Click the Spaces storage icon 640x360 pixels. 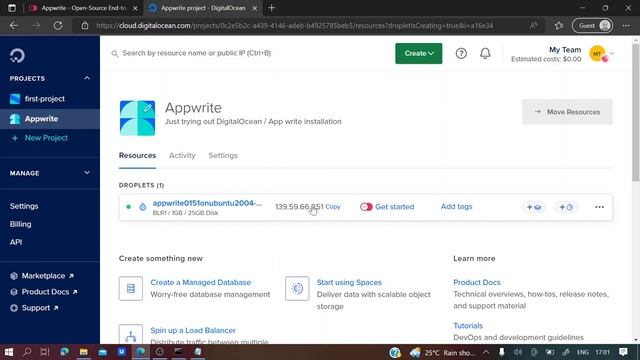click(x=297, y=289)
